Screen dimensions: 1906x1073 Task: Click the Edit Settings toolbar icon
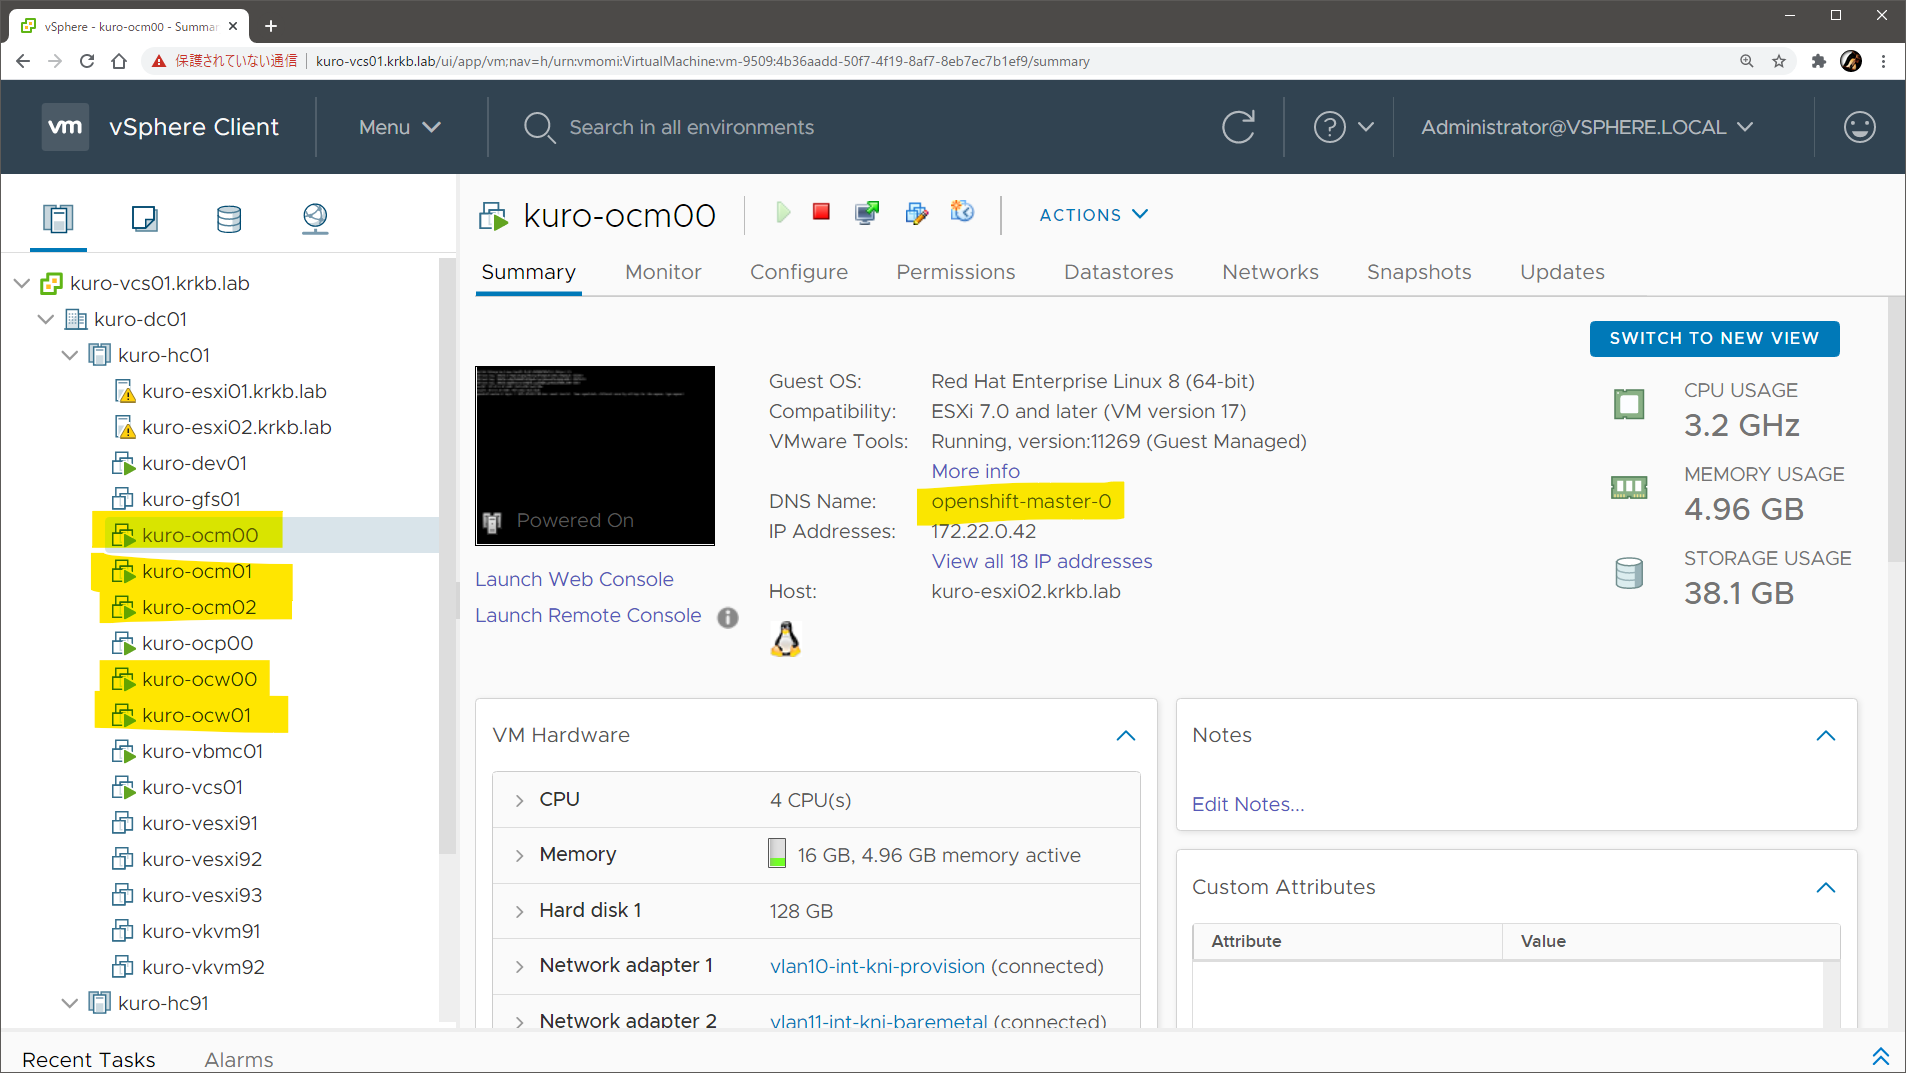point(916,212)
